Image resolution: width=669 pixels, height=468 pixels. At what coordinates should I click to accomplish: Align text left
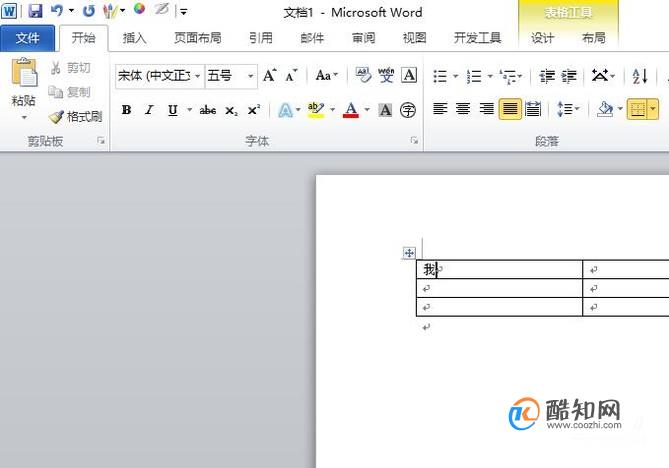(440, 109)
